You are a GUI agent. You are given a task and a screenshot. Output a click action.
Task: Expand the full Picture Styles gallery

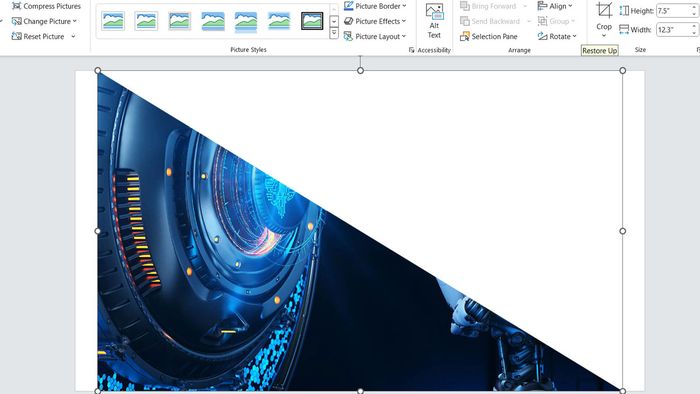point(334,33)
